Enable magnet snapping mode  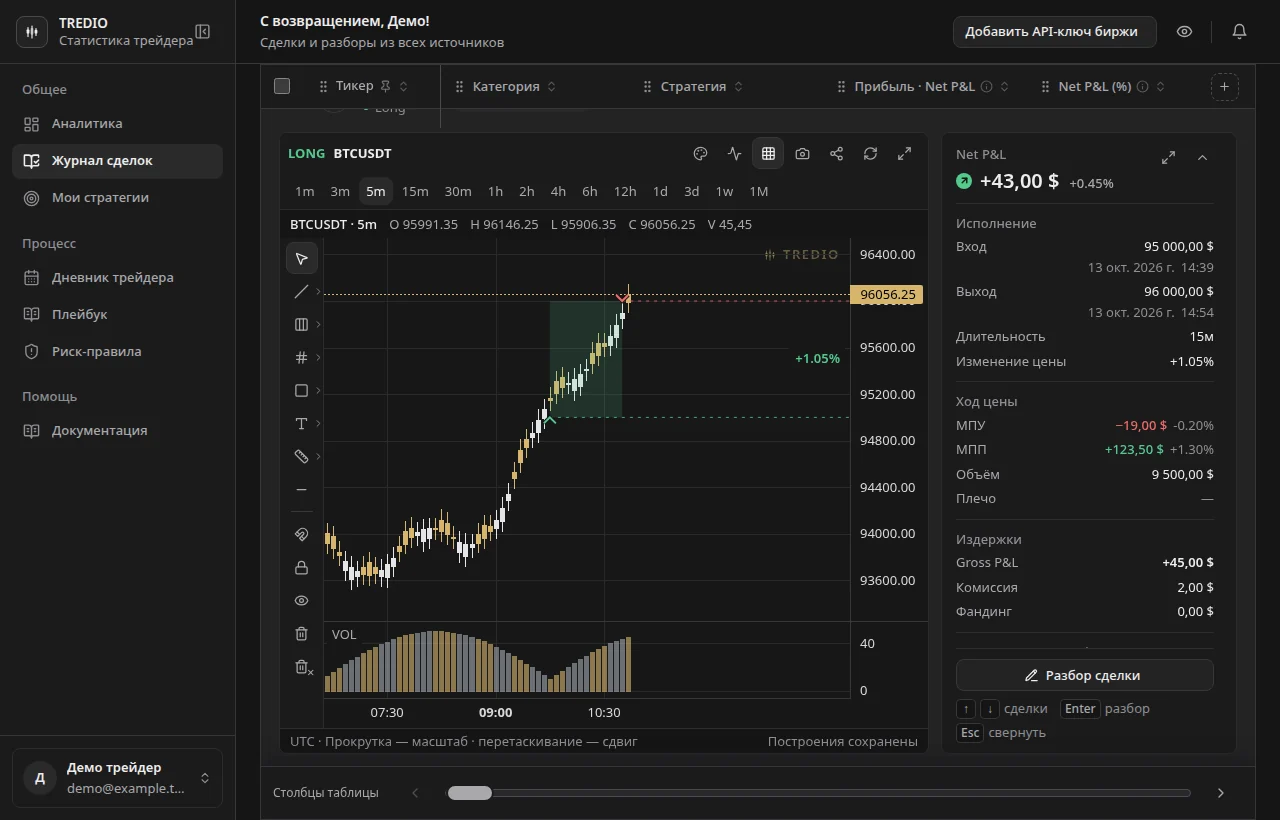click(301, 534)
